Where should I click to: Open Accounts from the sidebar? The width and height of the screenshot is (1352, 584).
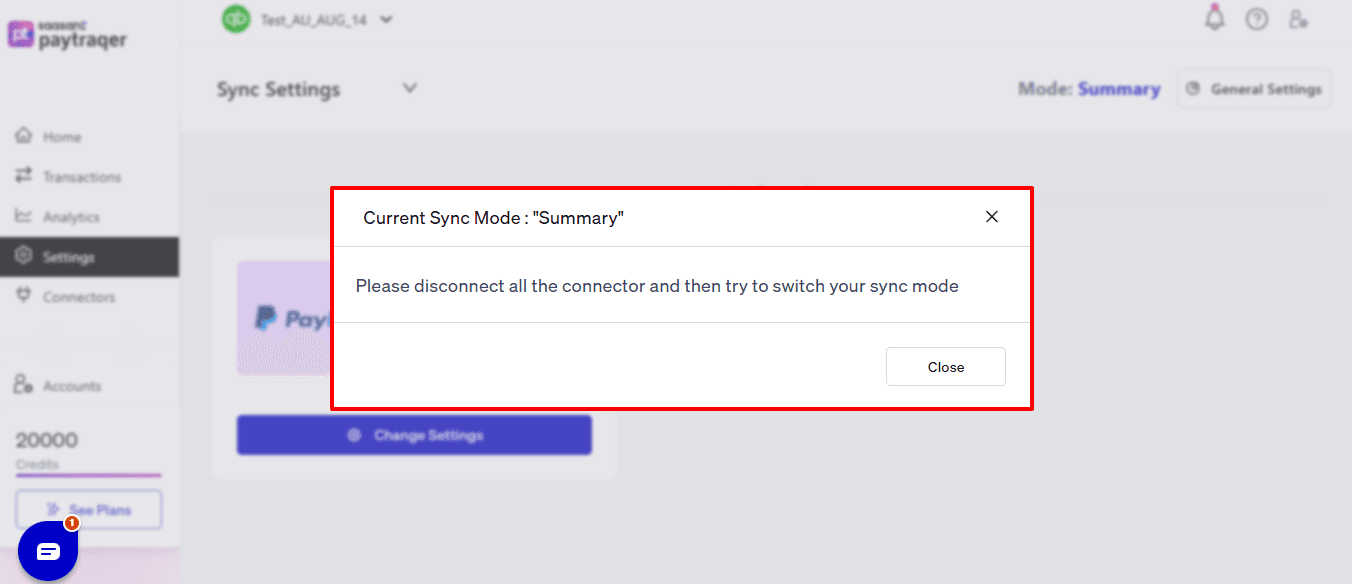24,384
